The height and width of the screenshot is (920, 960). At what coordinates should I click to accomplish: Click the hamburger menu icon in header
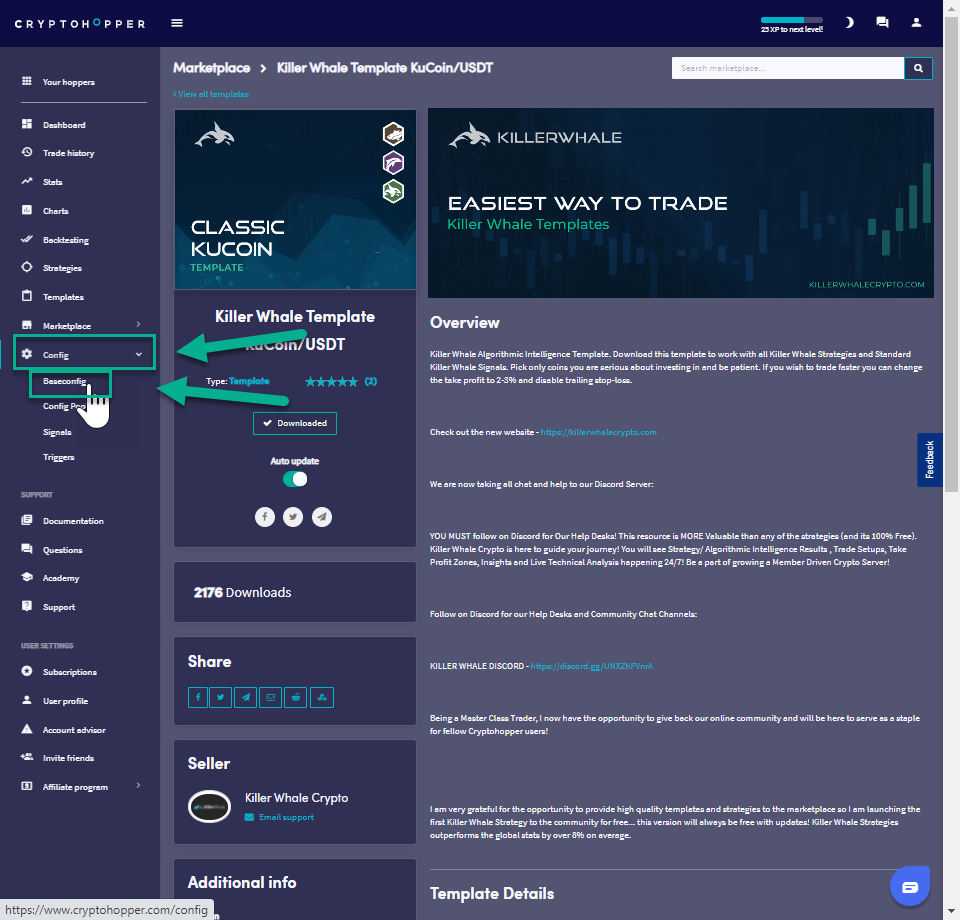pos(177,23)
